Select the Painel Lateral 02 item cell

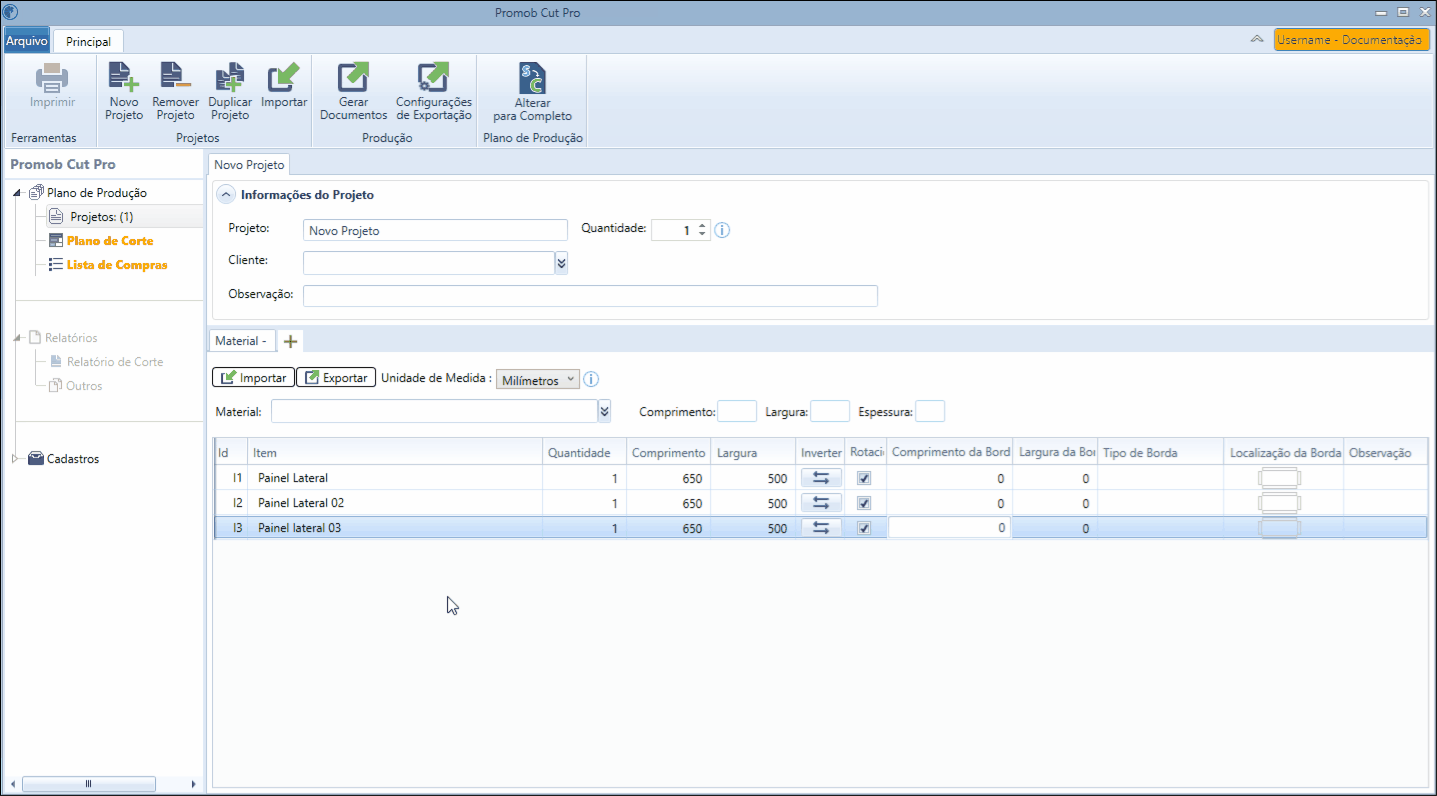[x=395, y=503]
